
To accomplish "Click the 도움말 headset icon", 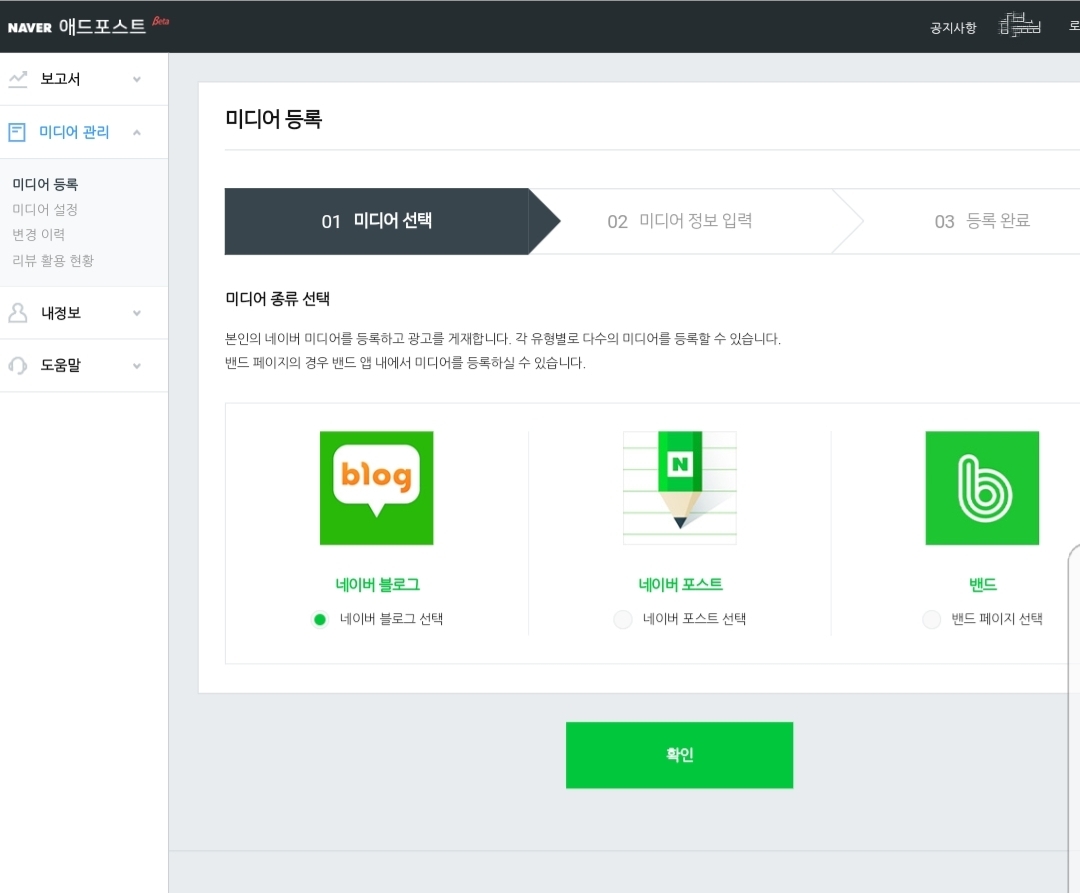I will (x=18, y=366).
